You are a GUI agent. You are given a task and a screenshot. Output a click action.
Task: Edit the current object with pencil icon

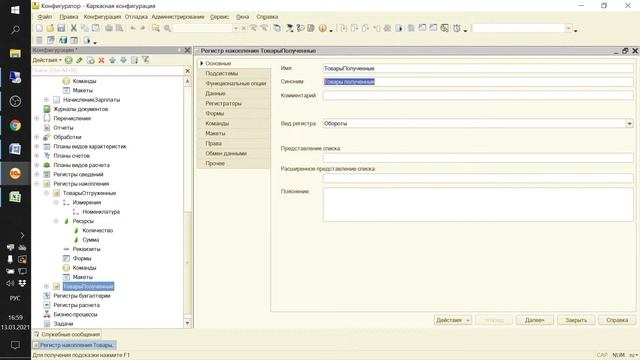click(80, 60)
